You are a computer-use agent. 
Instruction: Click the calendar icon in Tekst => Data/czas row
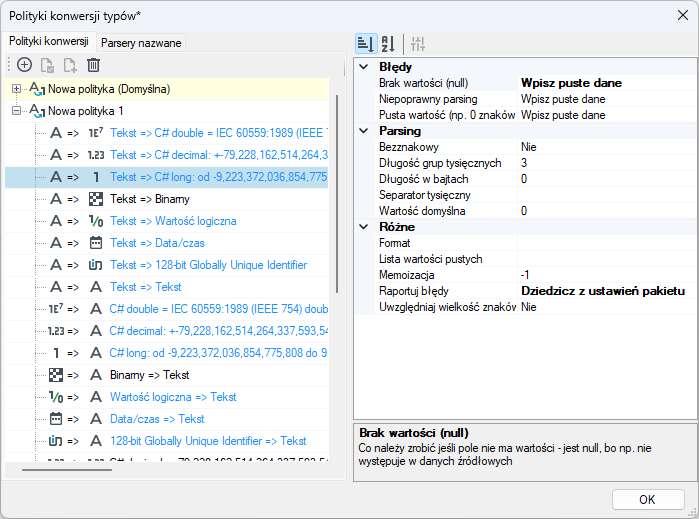(96, 243)
